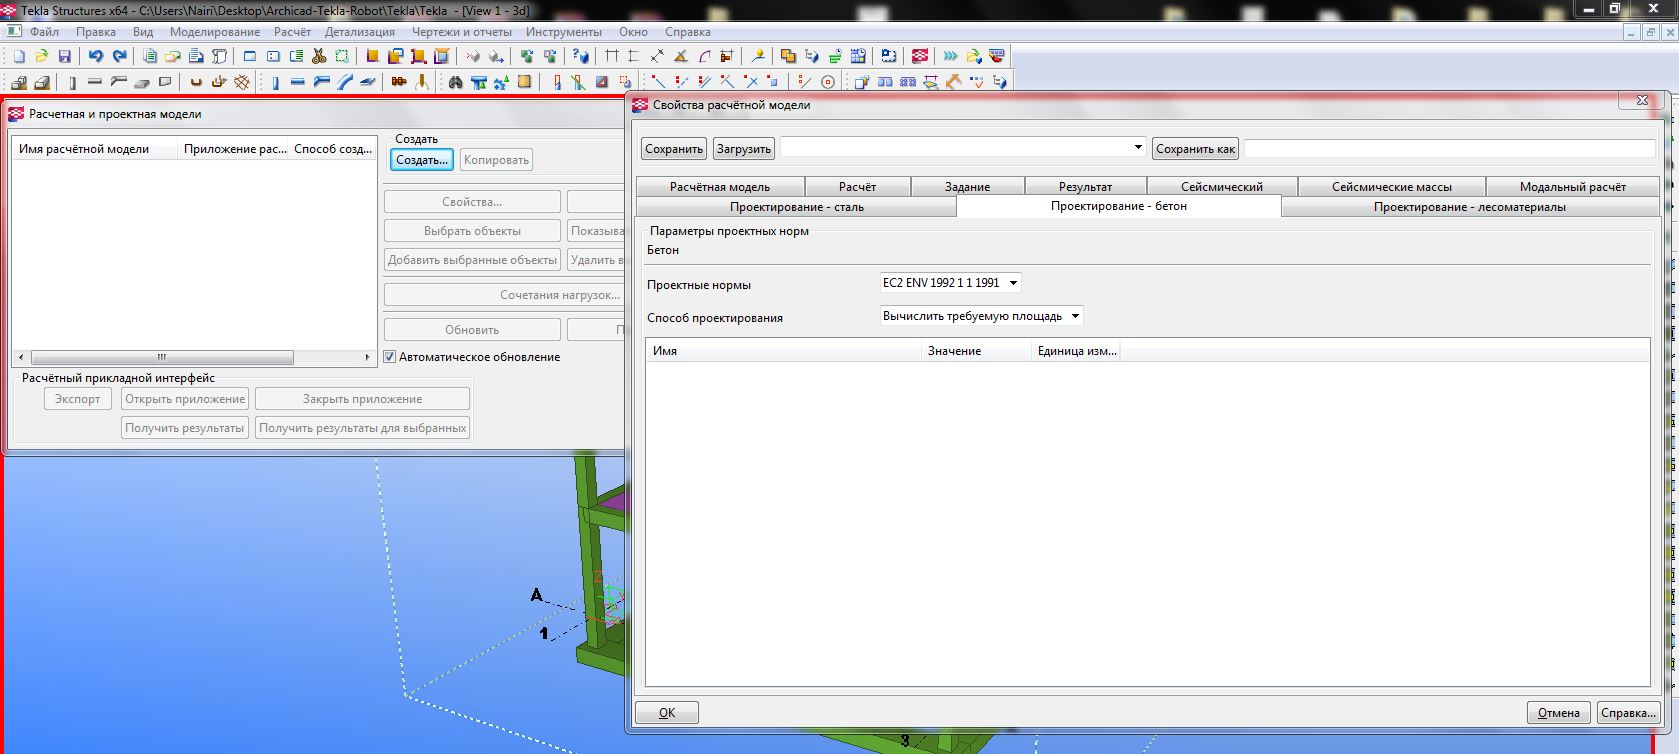Viewport: 1679px width, 754px height.
Task: Click the steel column creation icon
Action: point(274,82)
